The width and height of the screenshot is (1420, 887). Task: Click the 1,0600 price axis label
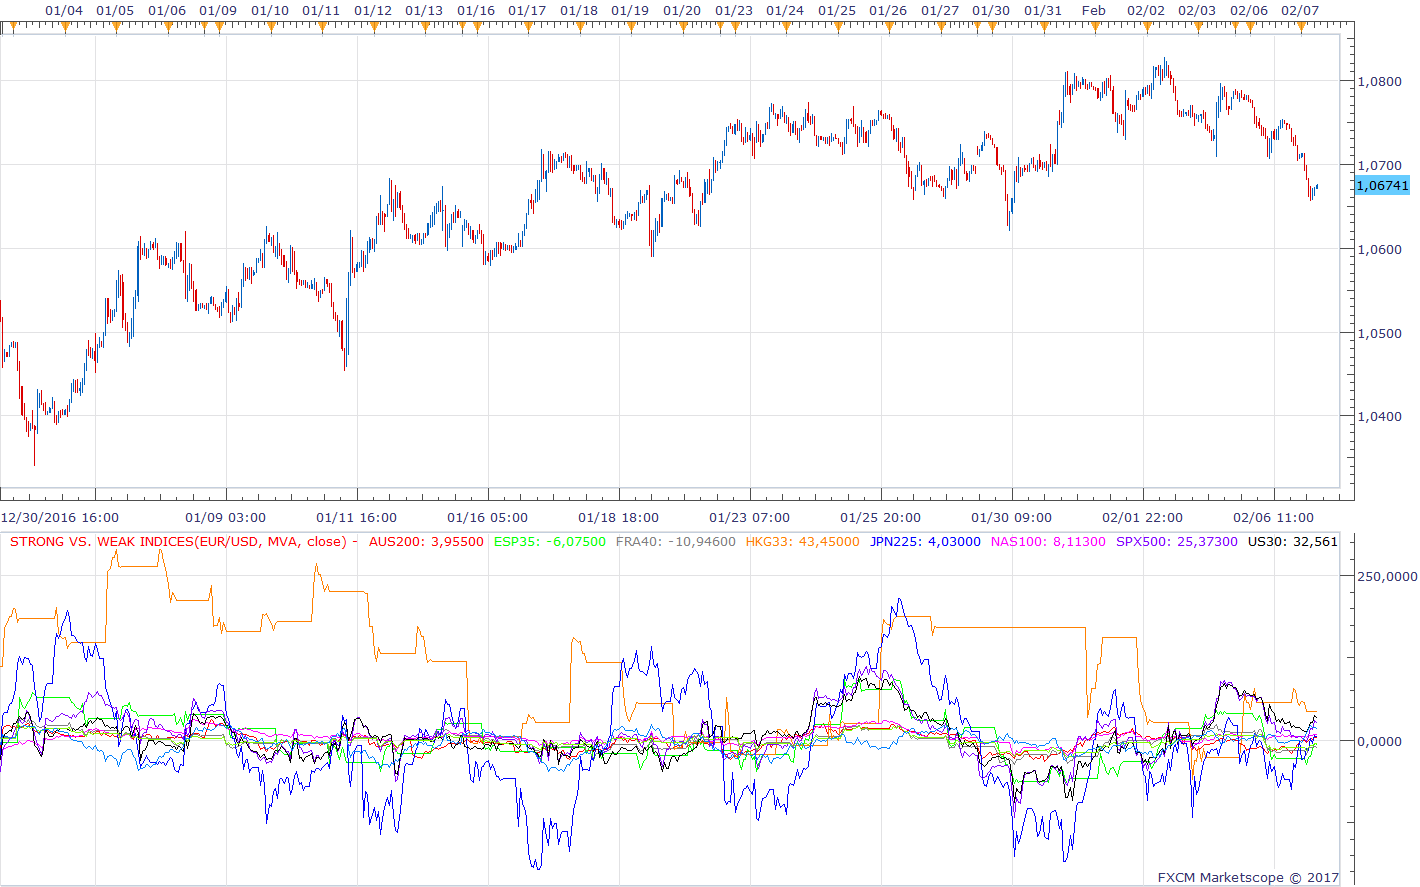(1379, 249)
